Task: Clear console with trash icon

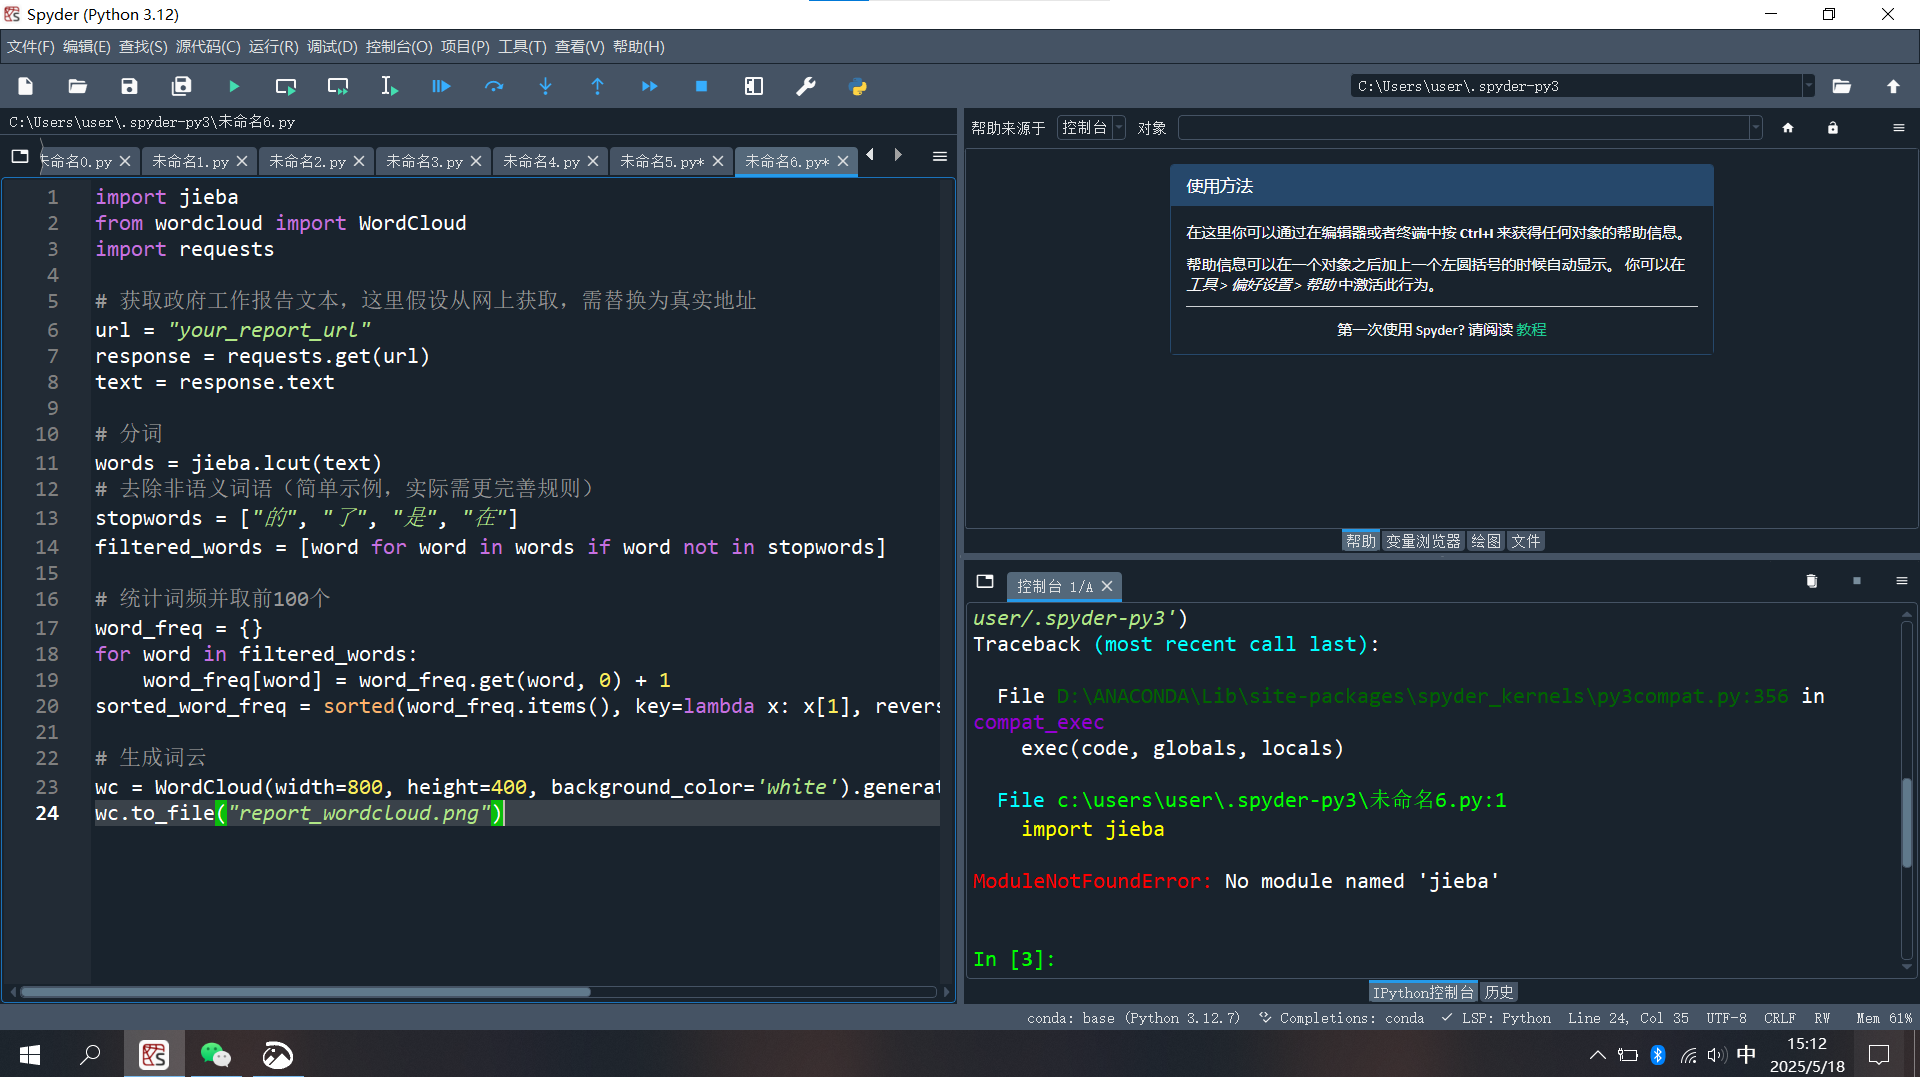Action: 1812,582
